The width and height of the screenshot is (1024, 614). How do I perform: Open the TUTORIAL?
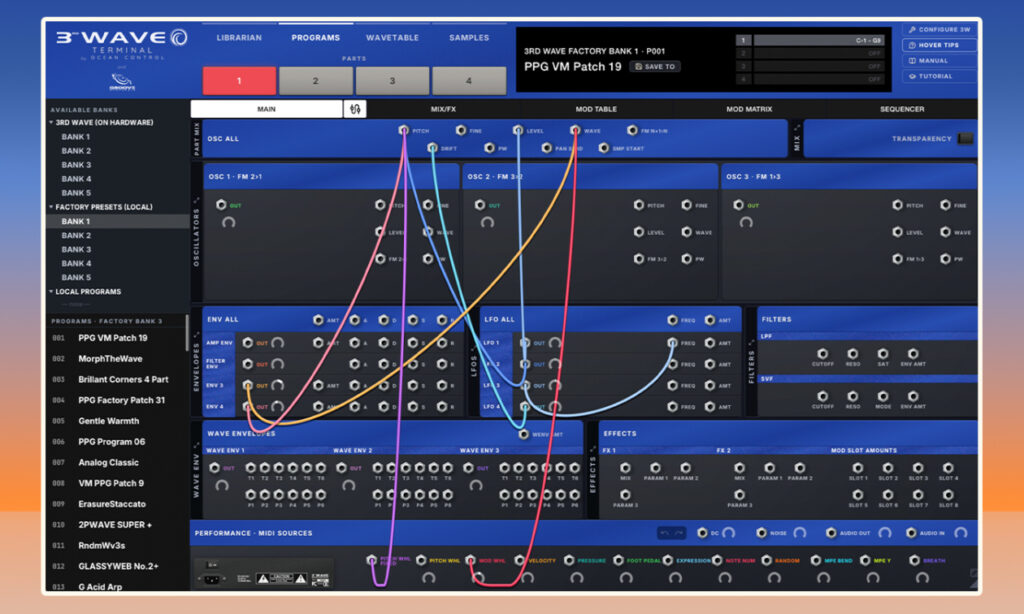point(939,76)
